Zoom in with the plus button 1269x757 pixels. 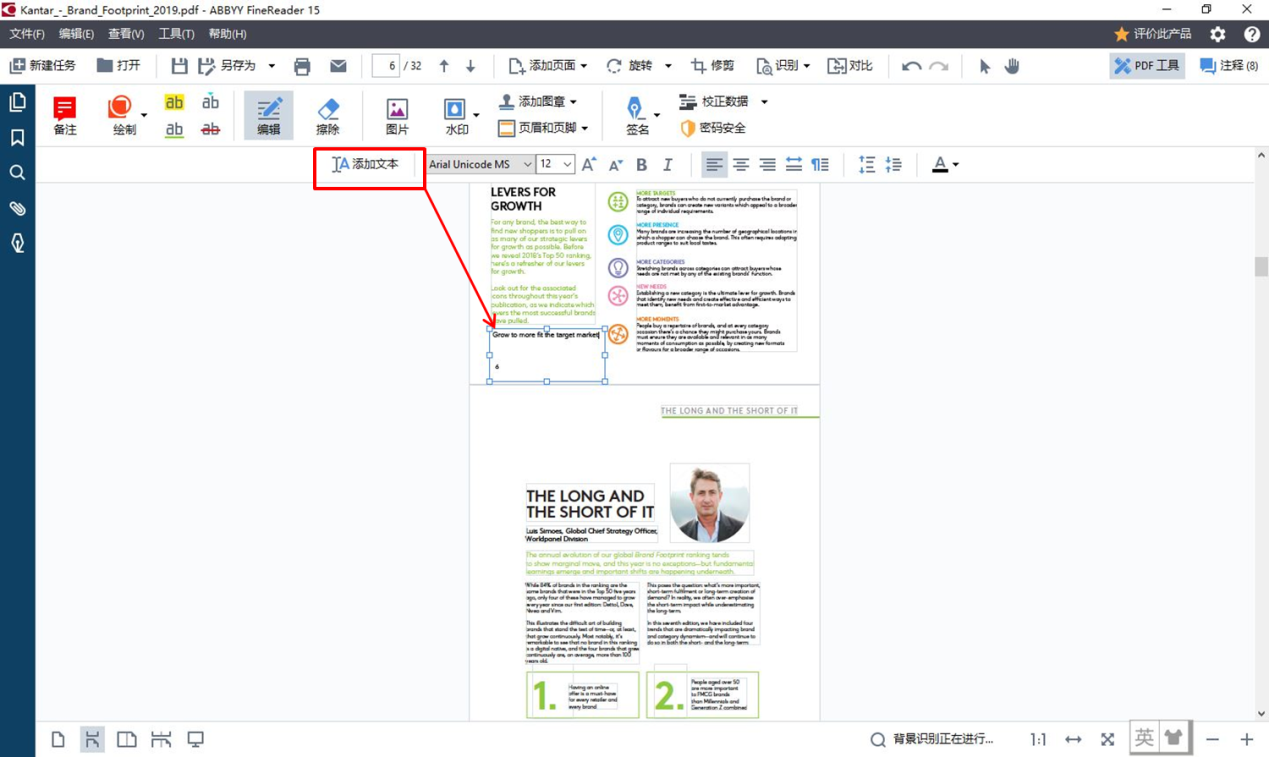coord(1246,739)
